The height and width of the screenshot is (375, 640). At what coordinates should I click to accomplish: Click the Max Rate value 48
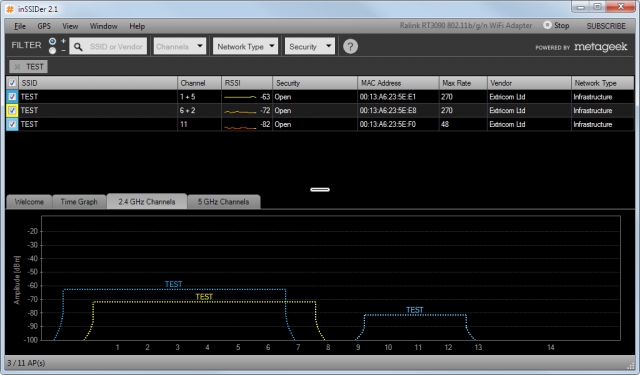click(x=445, y=124)
